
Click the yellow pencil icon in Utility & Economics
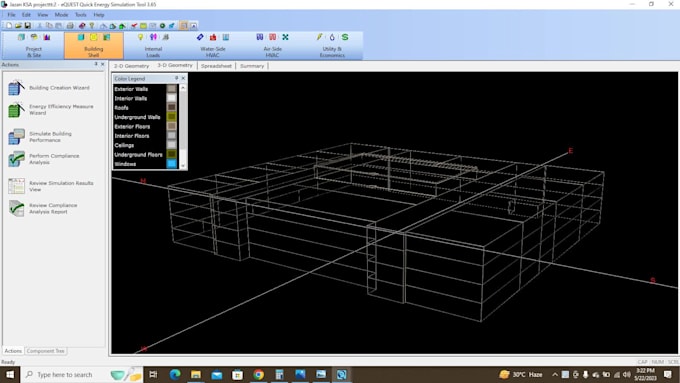(319, 37)
